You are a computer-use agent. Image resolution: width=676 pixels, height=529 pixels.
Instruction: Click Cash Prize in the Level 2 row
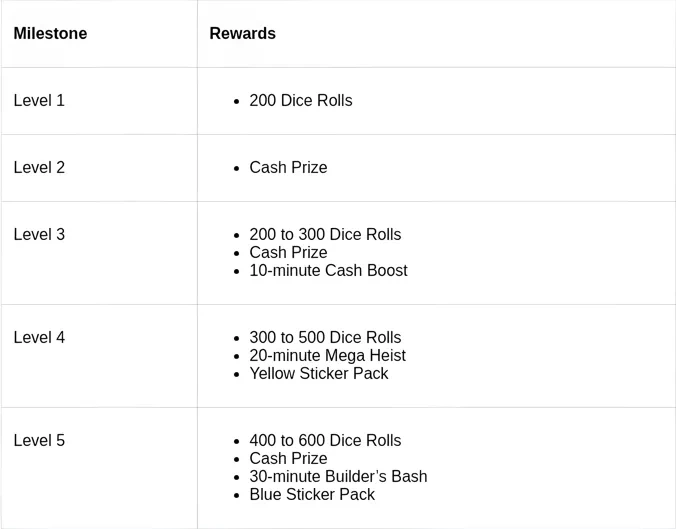point(288,168)
